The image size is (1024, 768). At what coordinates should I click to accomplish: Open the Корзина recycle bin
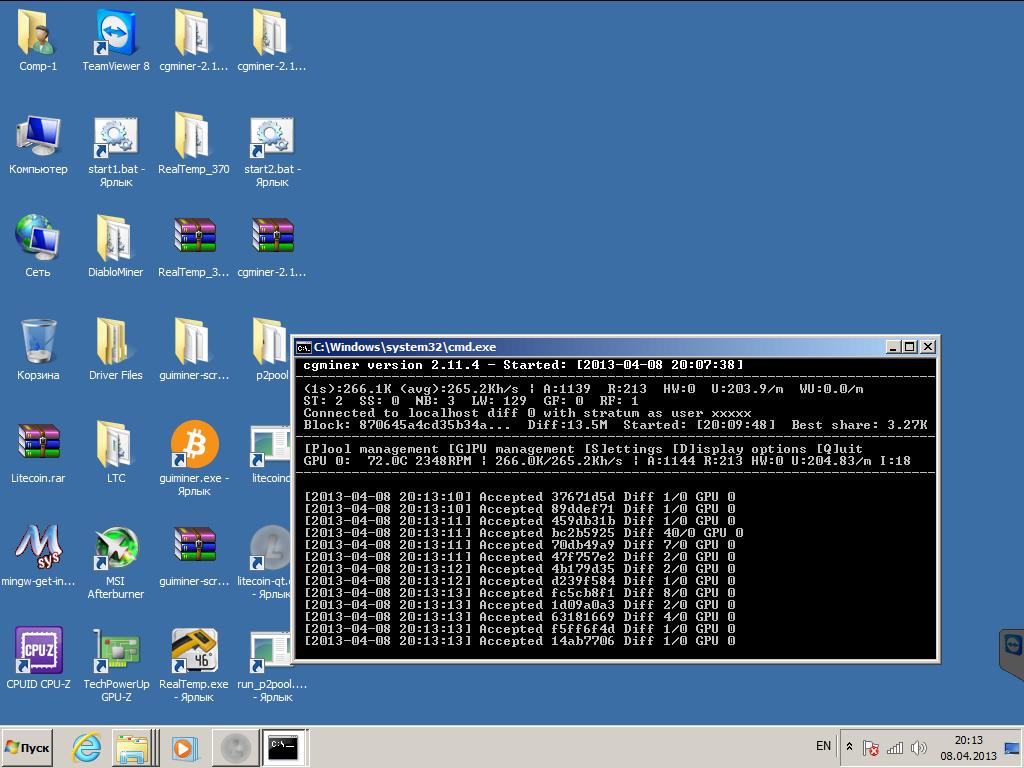[38, 342]
